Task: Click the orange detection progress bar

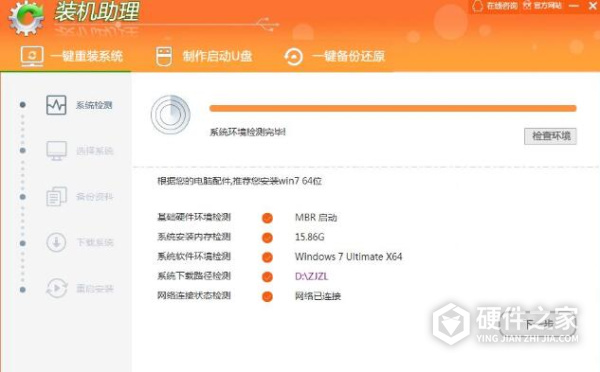Action: pyautogui.click(x=393, y=109)
